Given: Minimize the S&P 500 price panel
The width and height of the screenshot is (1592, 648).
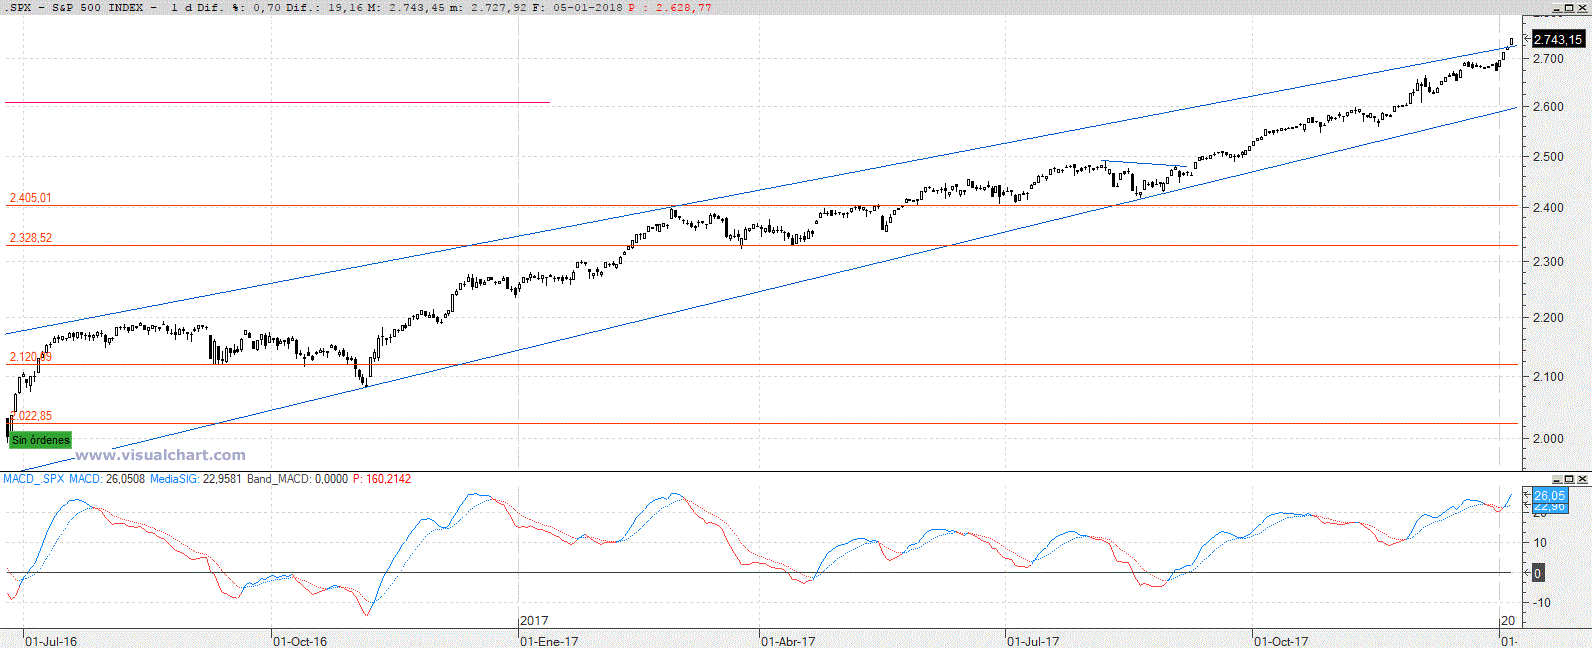Looking at the screenshot, I should click(x=1556, y=9).
